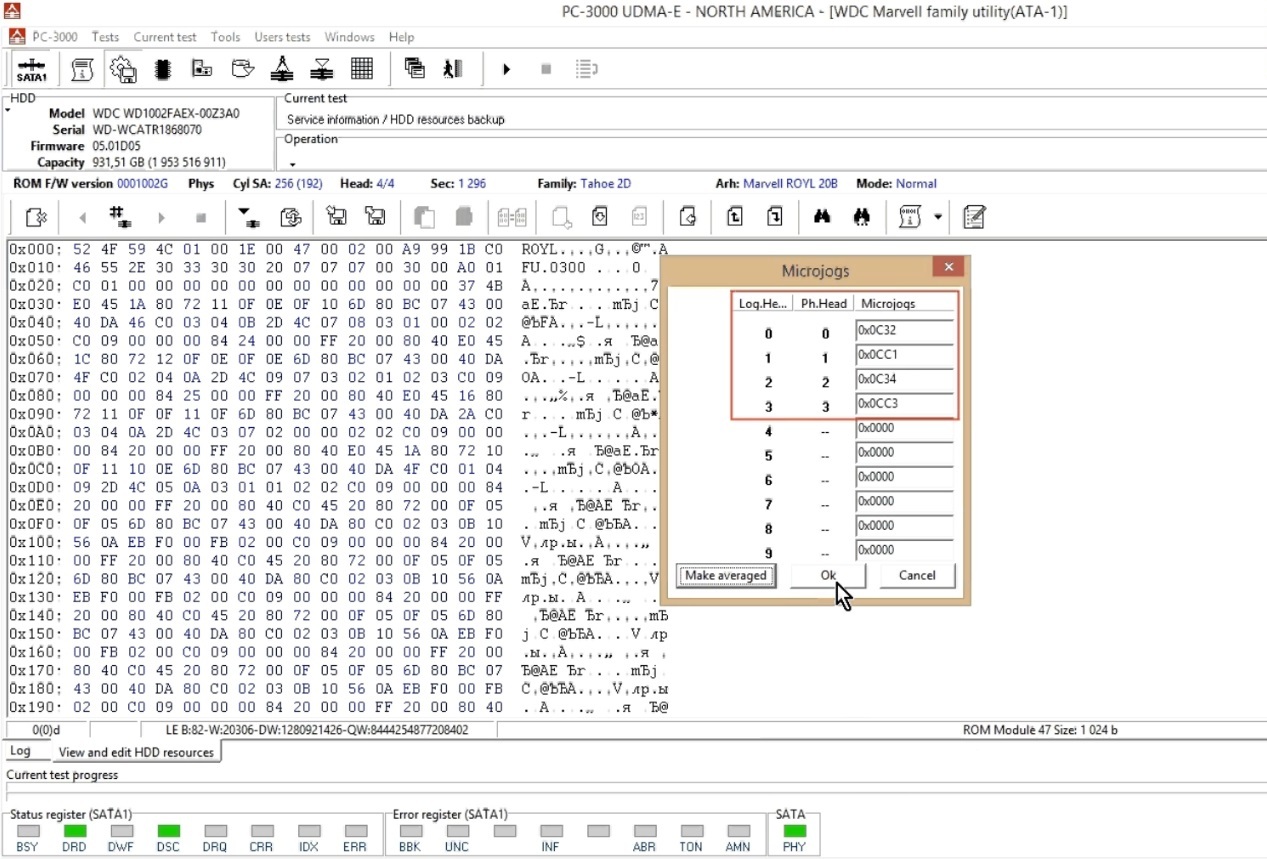
Task: Click the head-over-platters test icon
Action: tap(322, 69)
